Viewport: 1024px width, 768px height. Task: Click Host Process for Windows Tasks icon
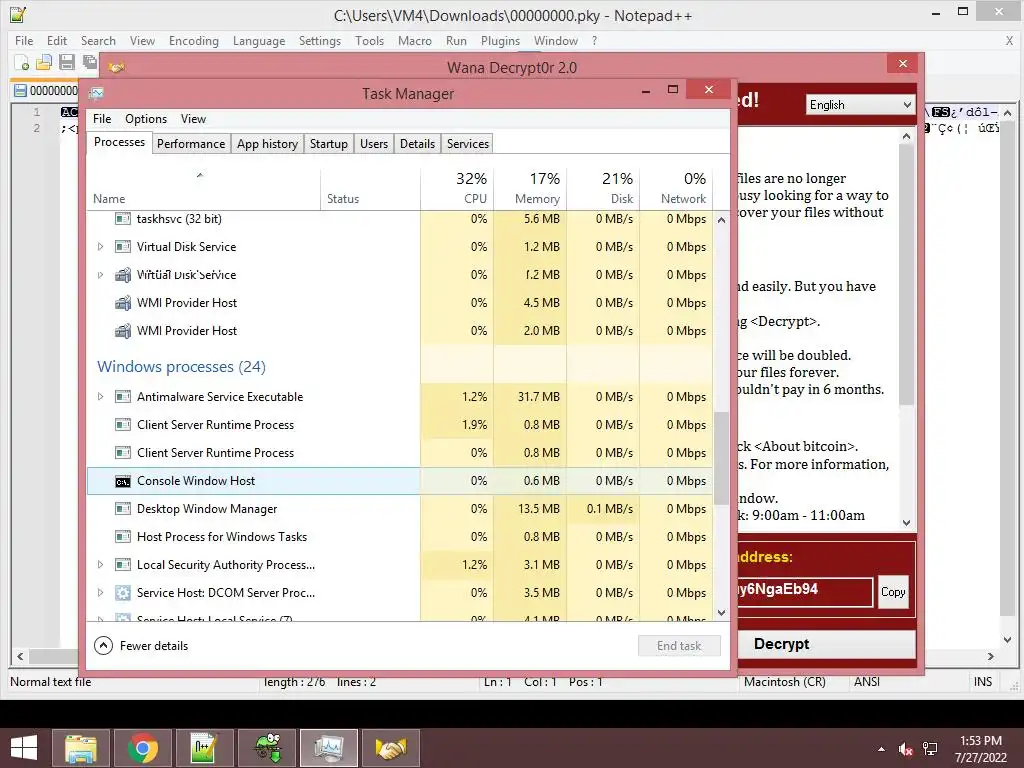click(123, 537)
